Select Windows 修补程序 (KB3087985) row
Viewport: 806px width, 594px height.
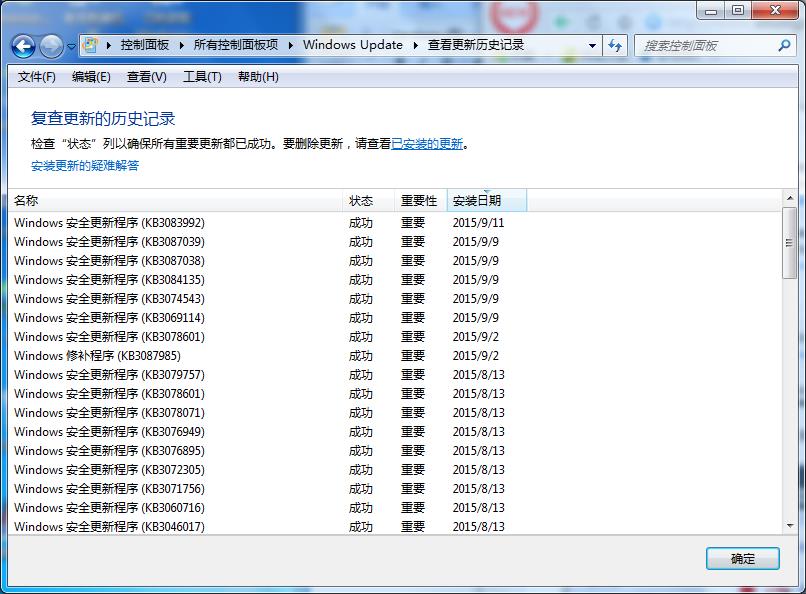coord(394,356)
